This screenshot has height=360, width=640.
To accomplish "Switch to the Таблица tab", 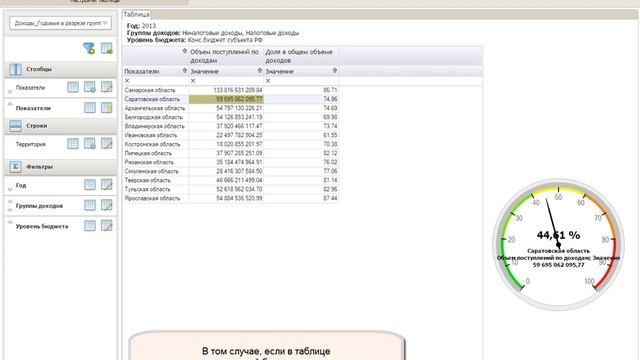I will coord(136,14).
